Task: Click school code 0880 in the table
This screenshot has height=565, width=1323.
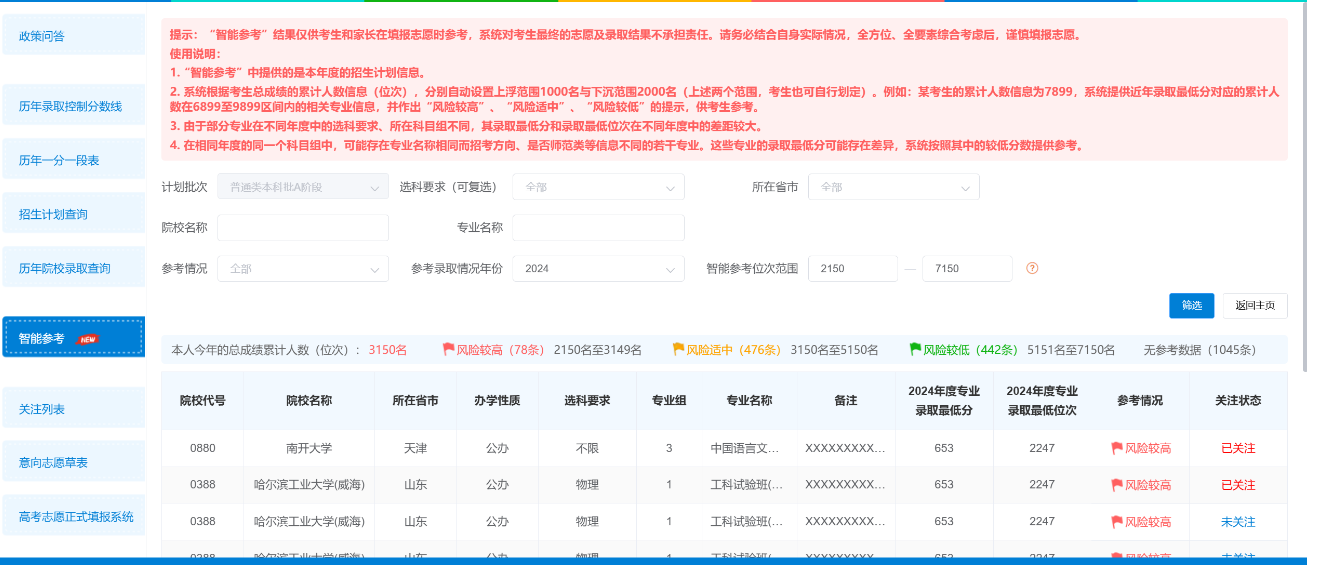Action: (x=203, y=448)
